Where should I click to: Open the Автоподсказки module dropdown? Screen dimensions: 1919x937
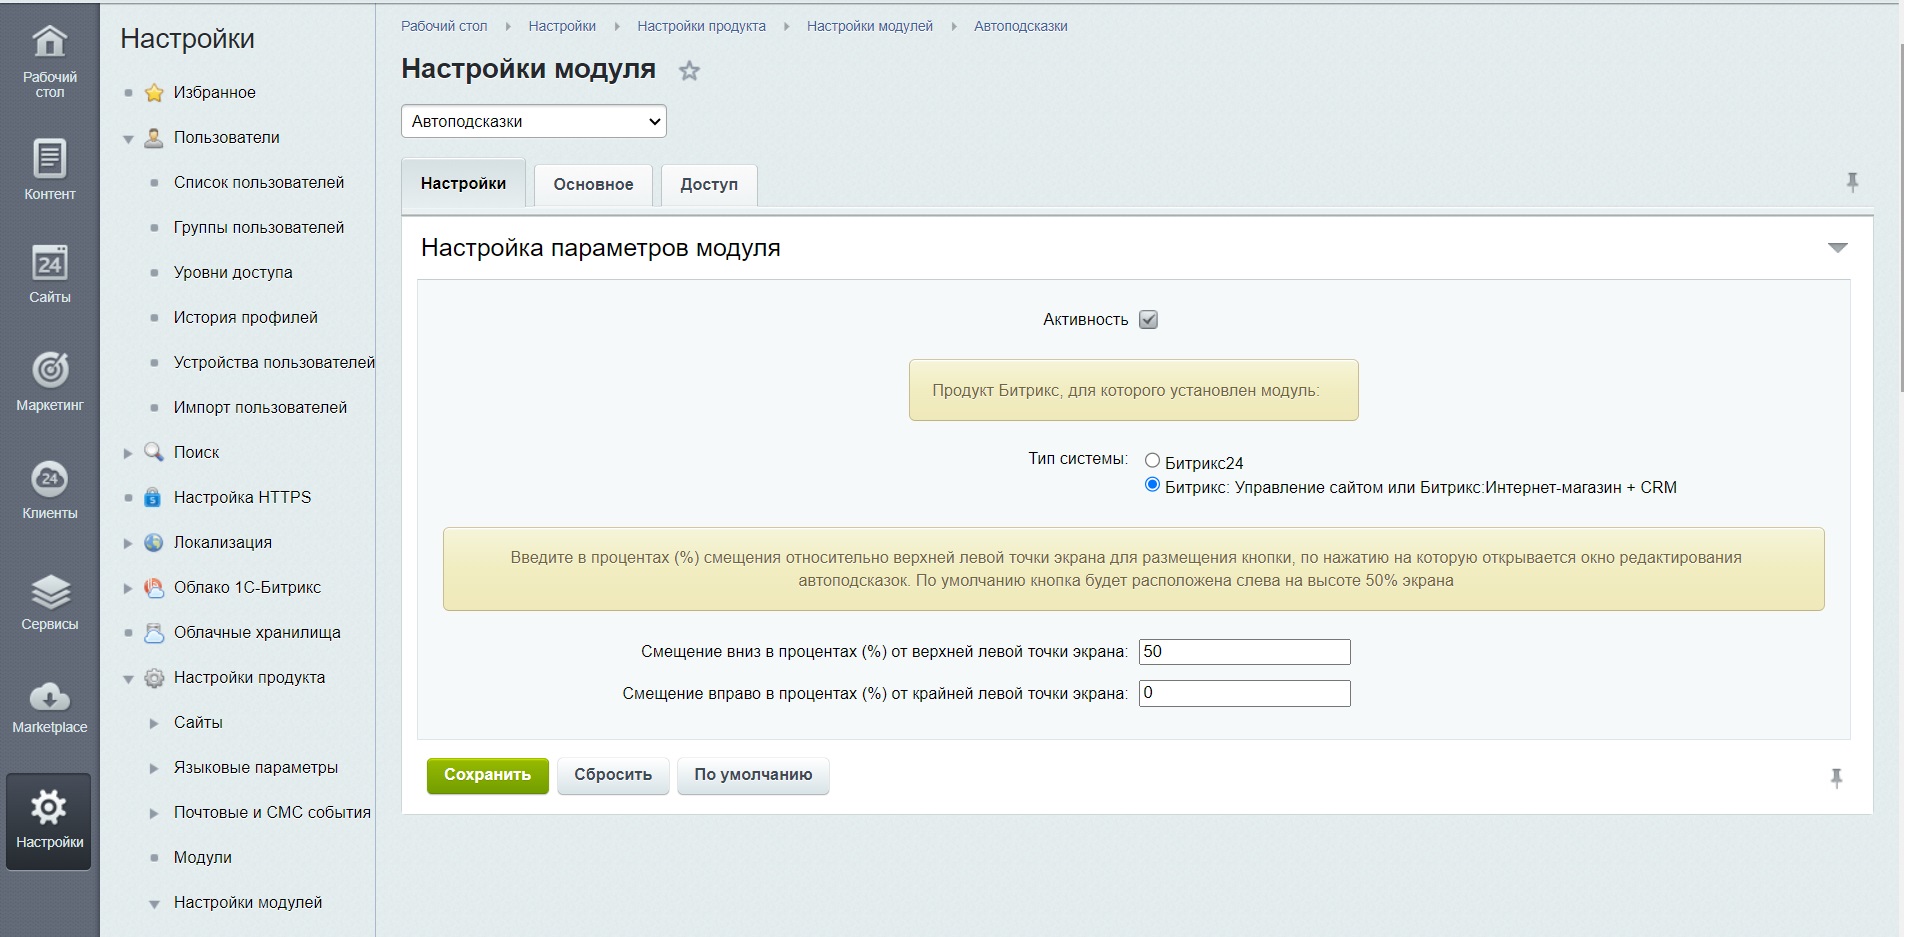coord(533,122)
